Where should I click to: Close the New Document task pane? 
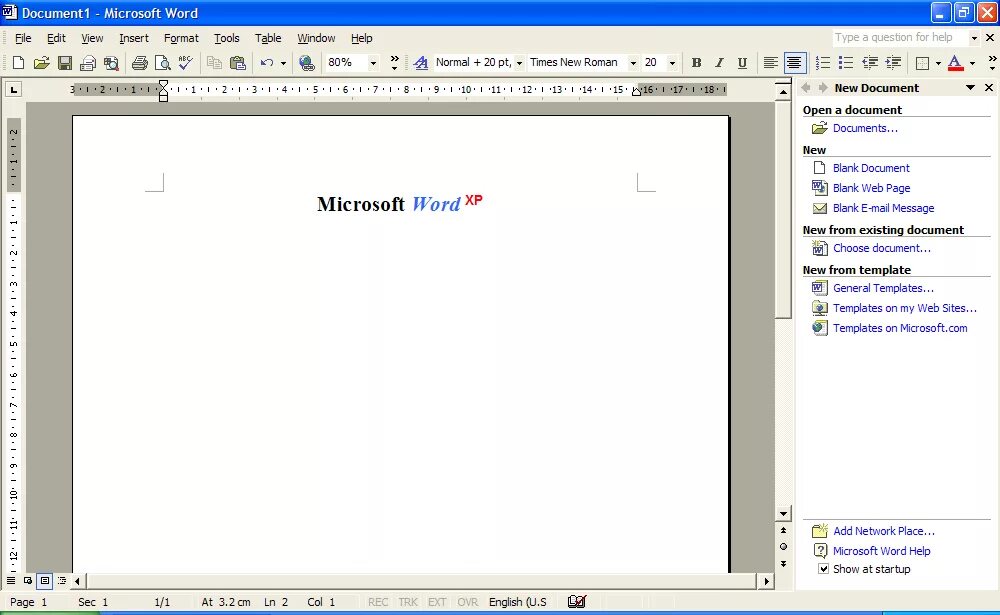click(x=989, y=87)
